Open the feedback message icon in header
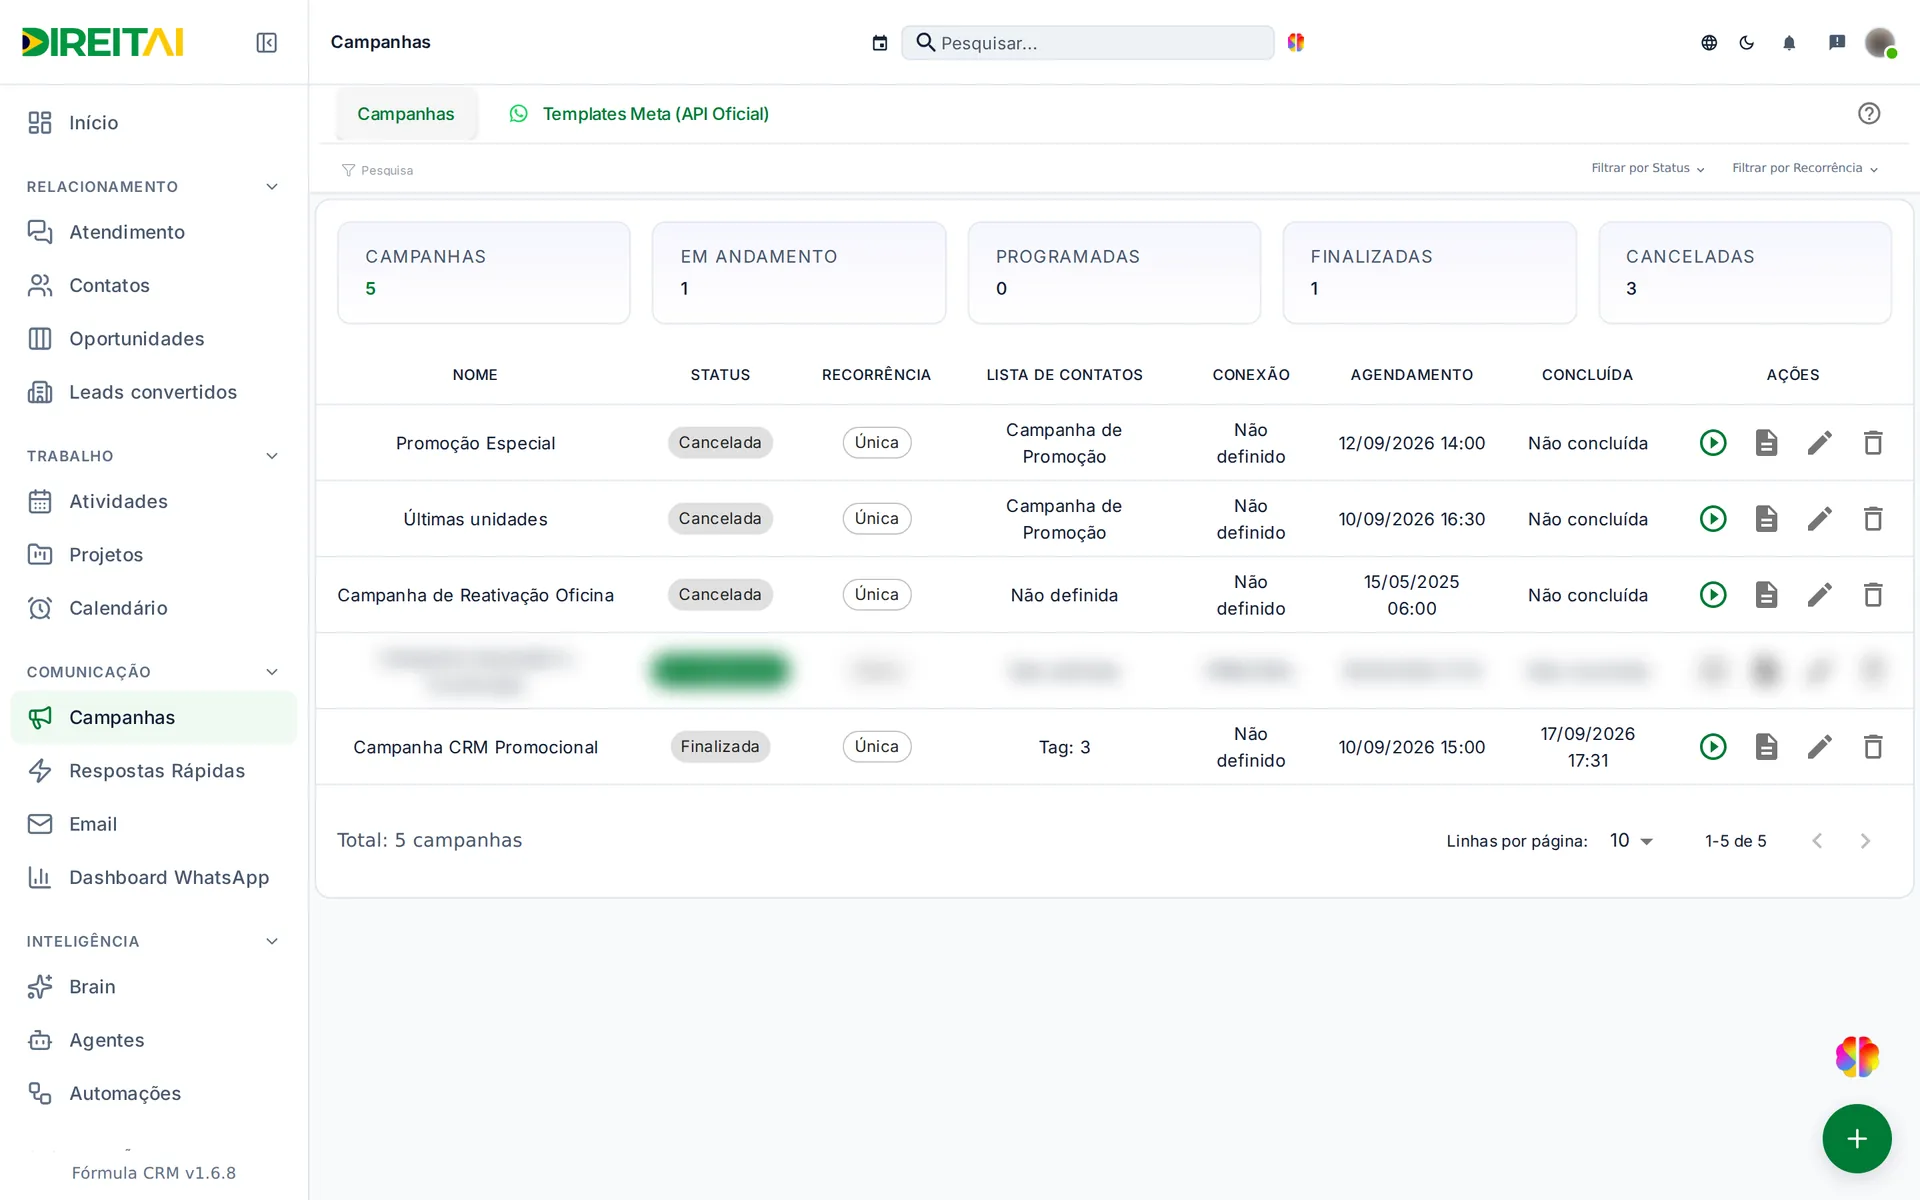This screenshot has height=1200, width=1920. [x=1837, y=42]
